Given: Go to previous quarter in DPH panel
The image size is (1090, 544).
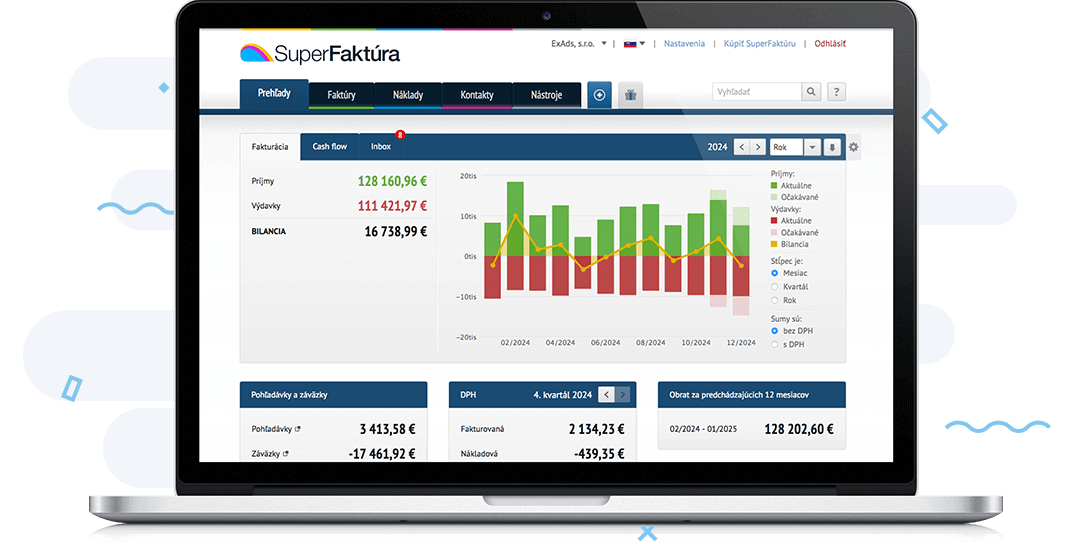Looking at the screenshot, I should point(606,395).
